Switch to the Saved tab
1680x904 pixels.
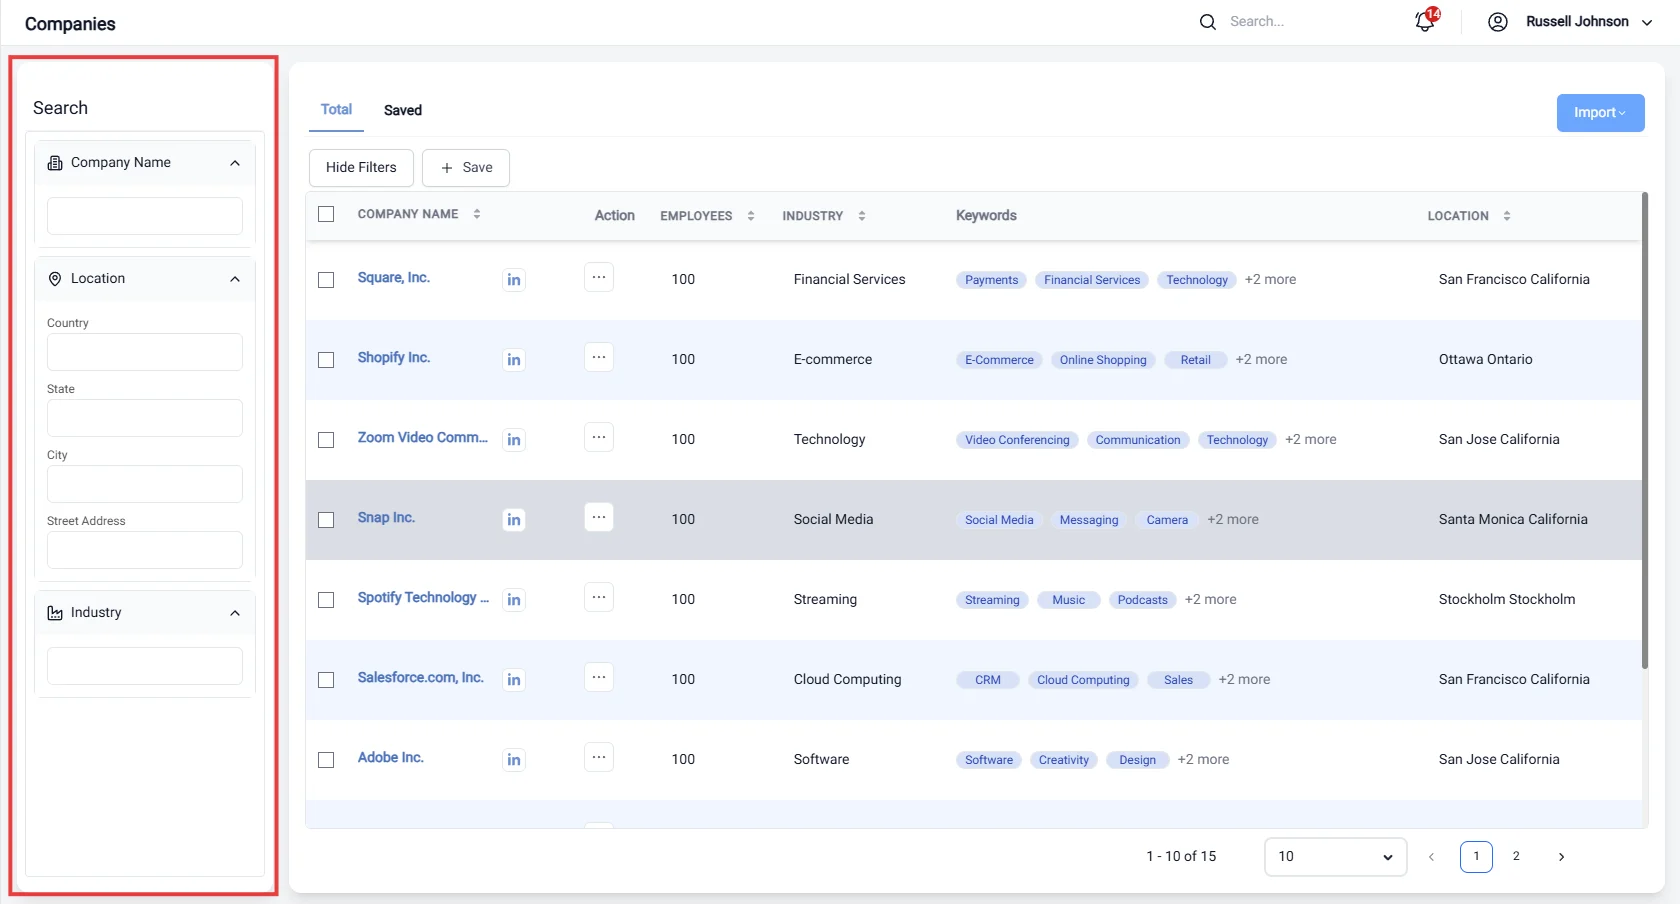coord(403,110)
